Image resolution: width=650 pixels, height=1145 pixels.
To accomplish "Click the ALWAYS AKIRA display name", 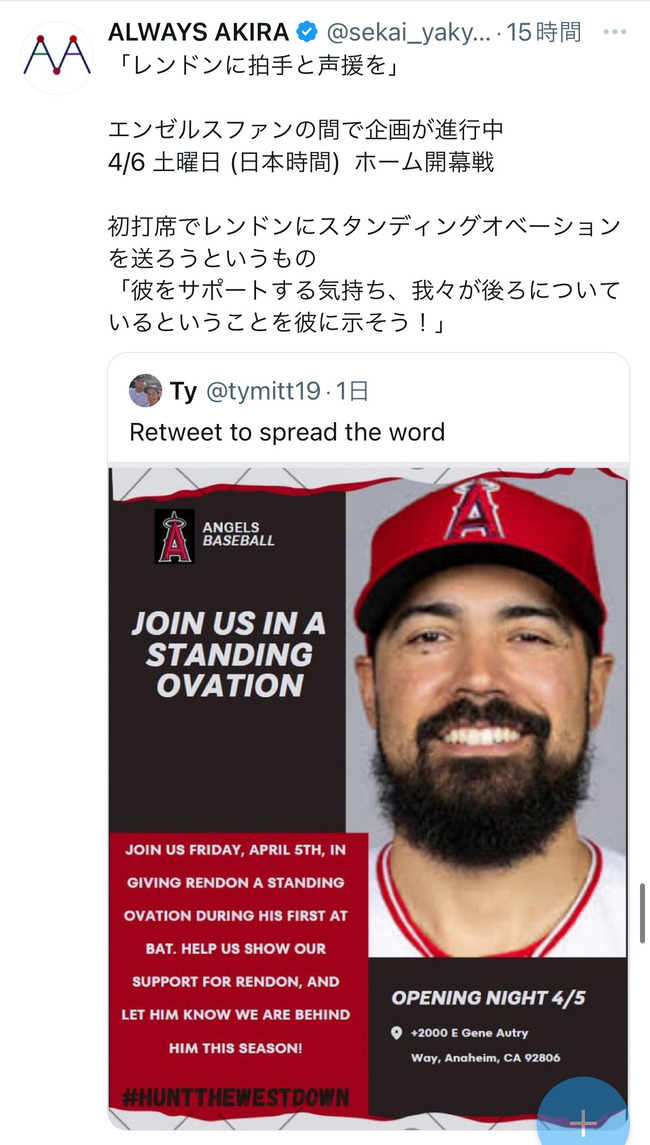I will (199, 33).
